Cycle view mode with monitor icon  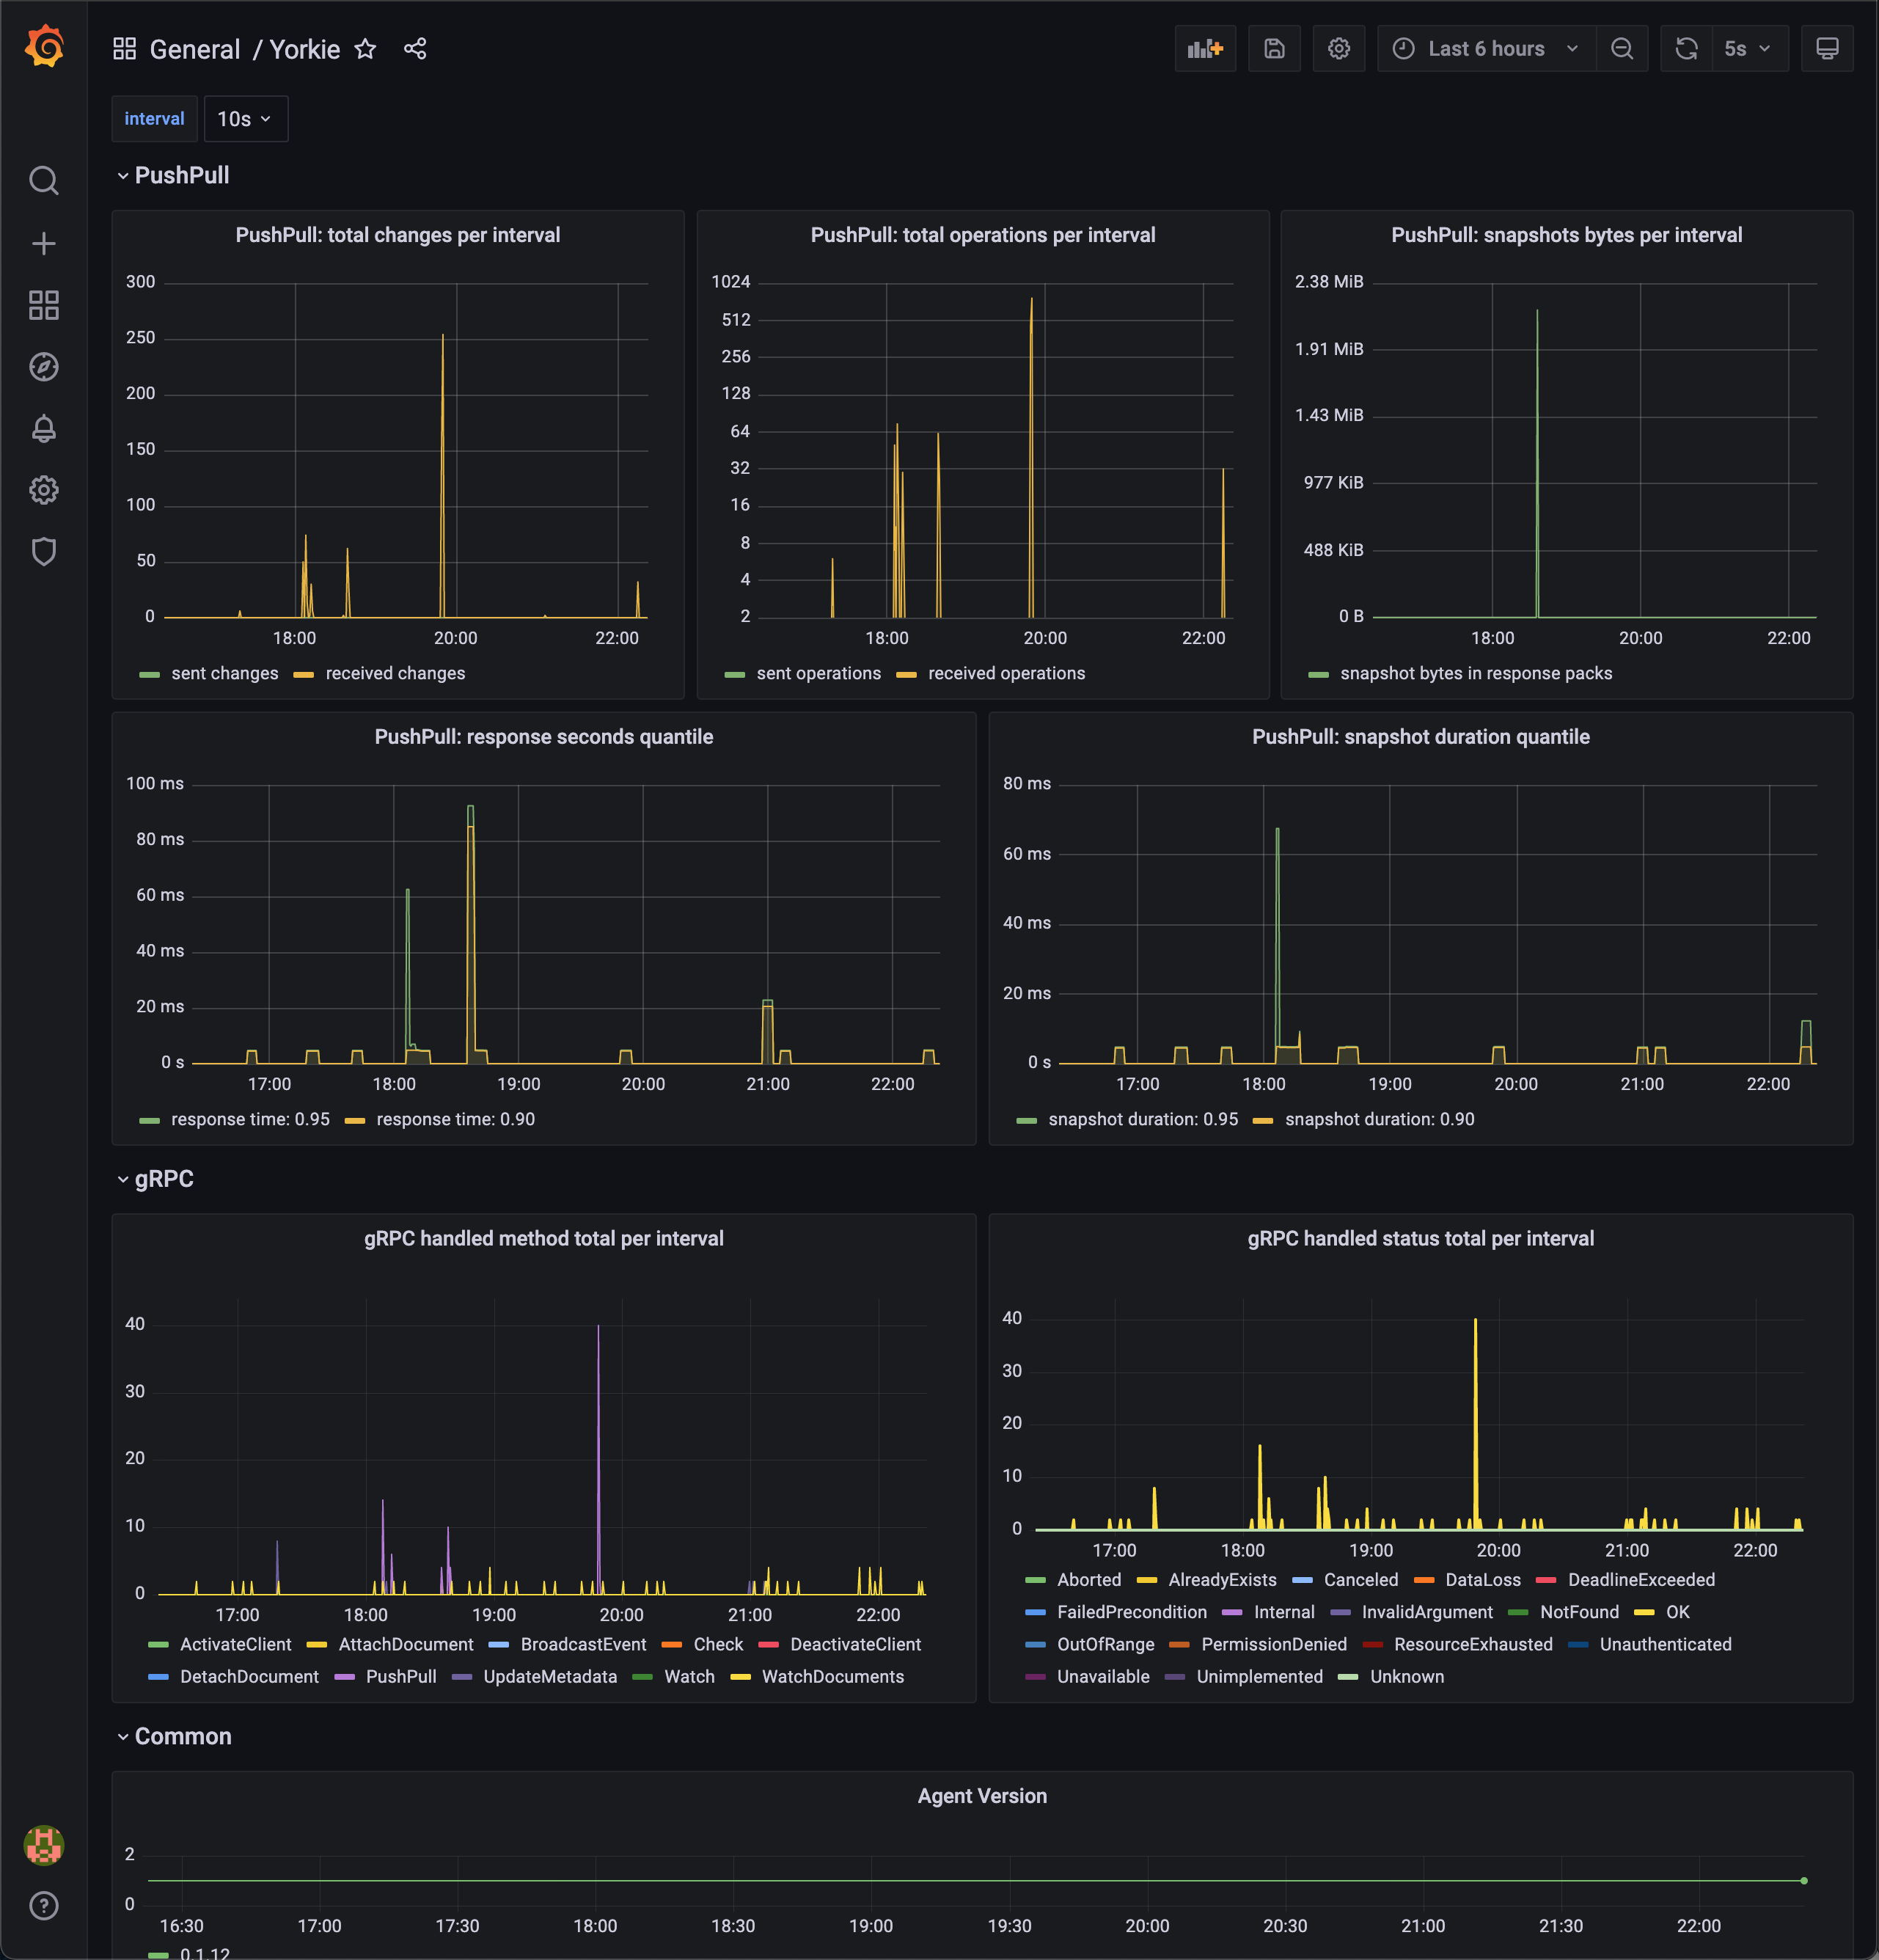(1827, 49)
